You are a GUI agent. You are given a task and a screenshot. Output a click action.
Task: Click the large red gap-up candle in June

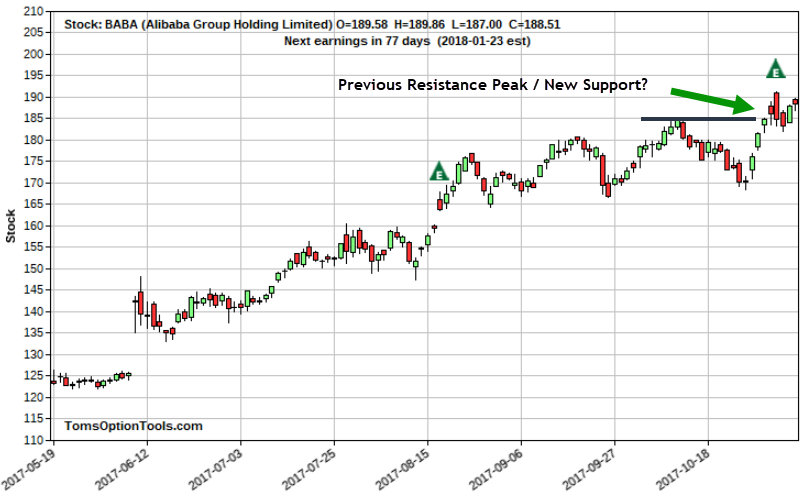click(x=141, y=303)
